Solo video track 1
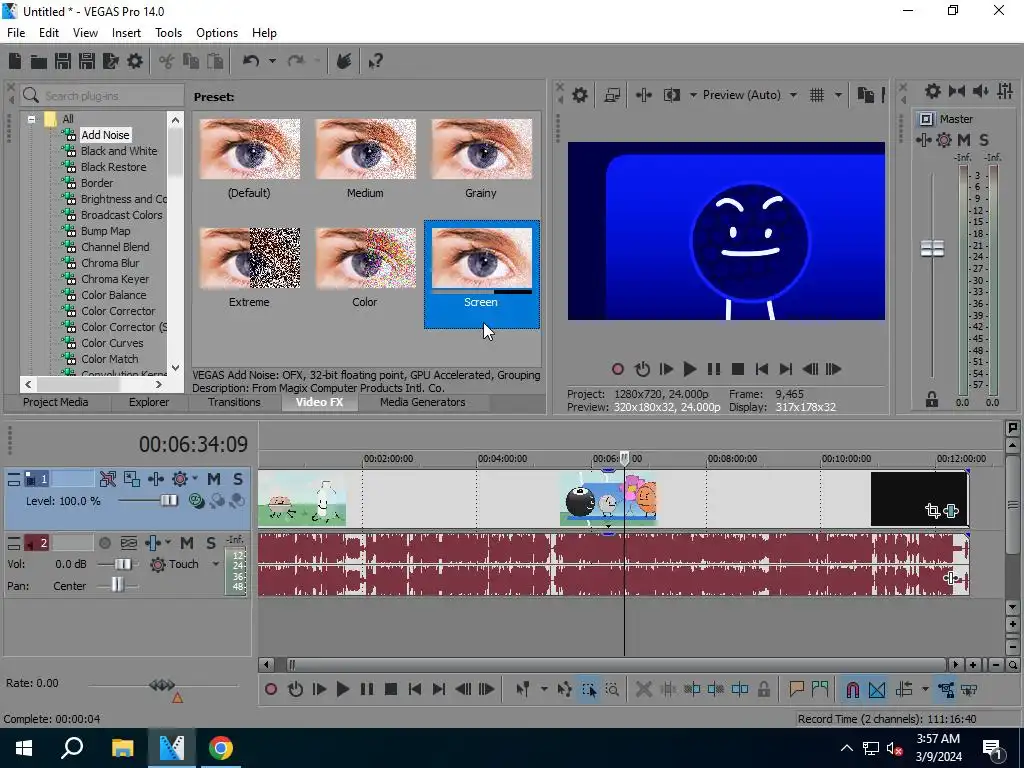1024x768 pixels. [238, 479]
